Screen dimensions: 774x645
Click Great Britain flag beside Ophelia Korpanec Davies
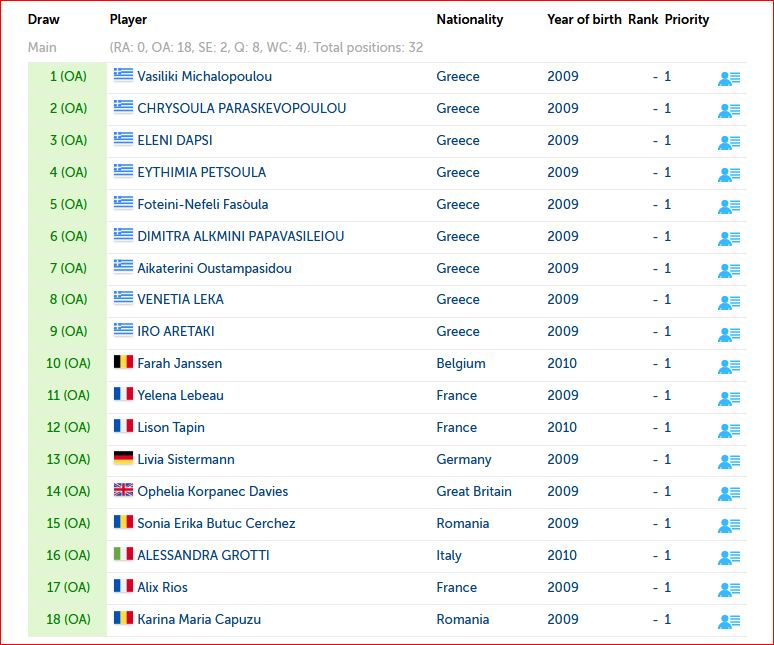[x=123, y=490]
